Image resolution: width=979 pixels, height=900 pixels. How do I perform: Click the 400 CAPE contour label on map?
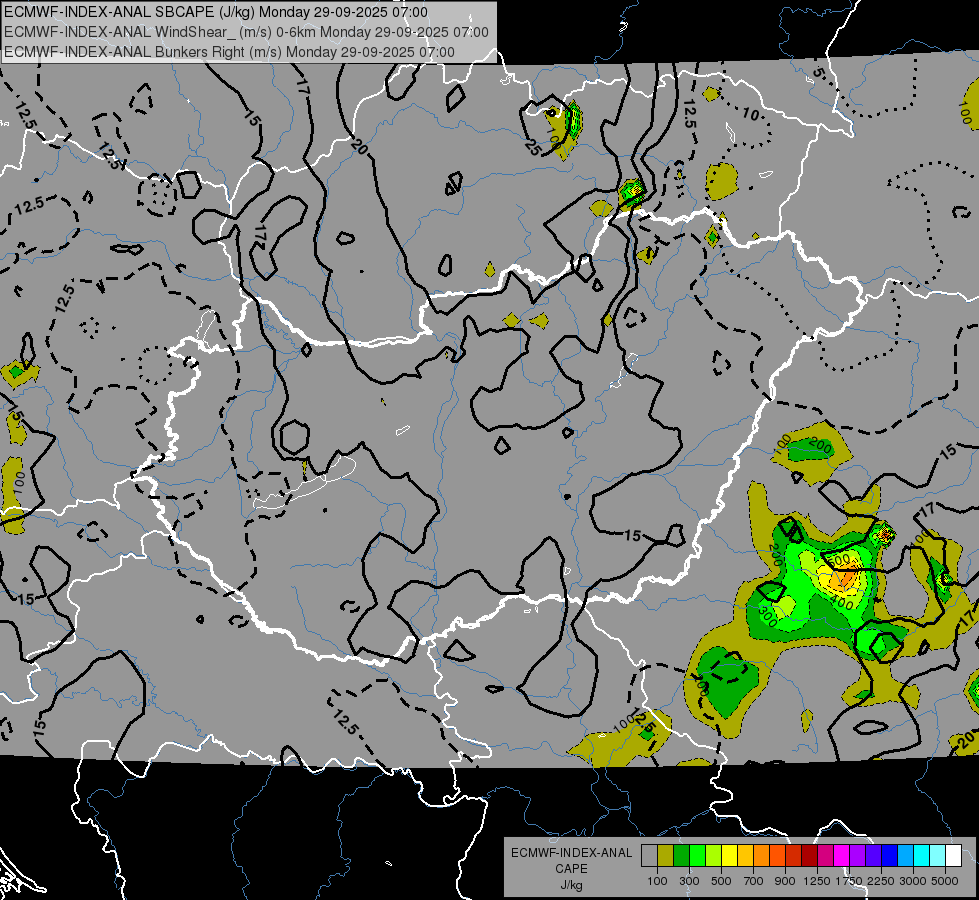(x=843, y=604)
